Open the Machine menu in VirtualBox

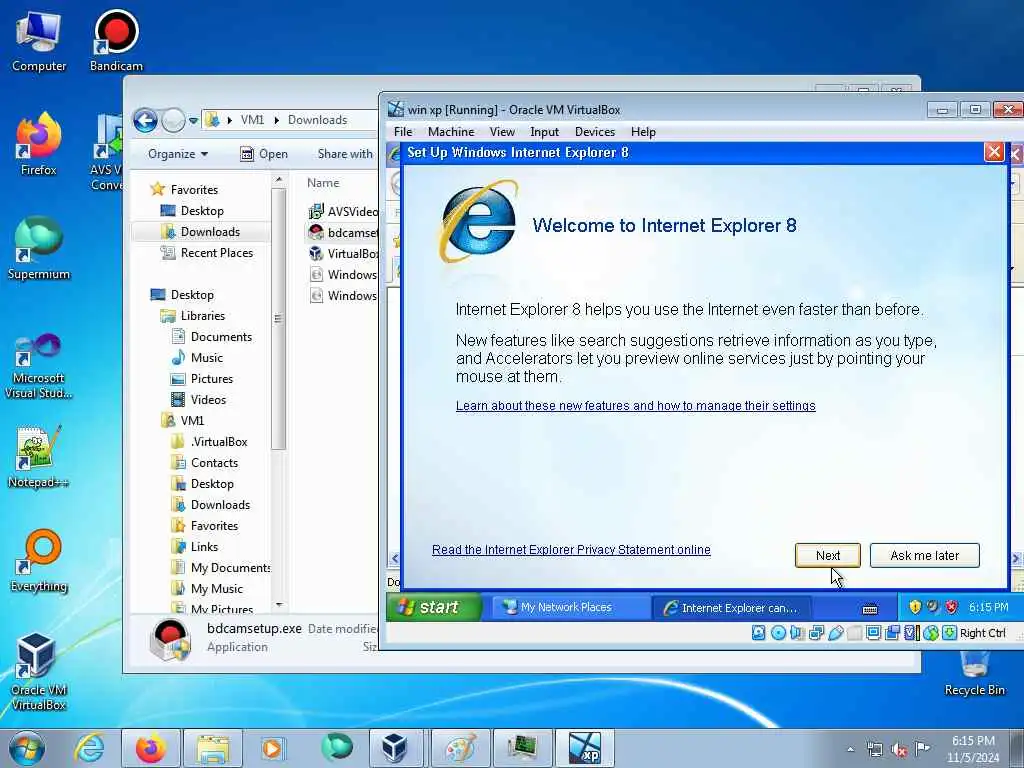pos(451,132)
